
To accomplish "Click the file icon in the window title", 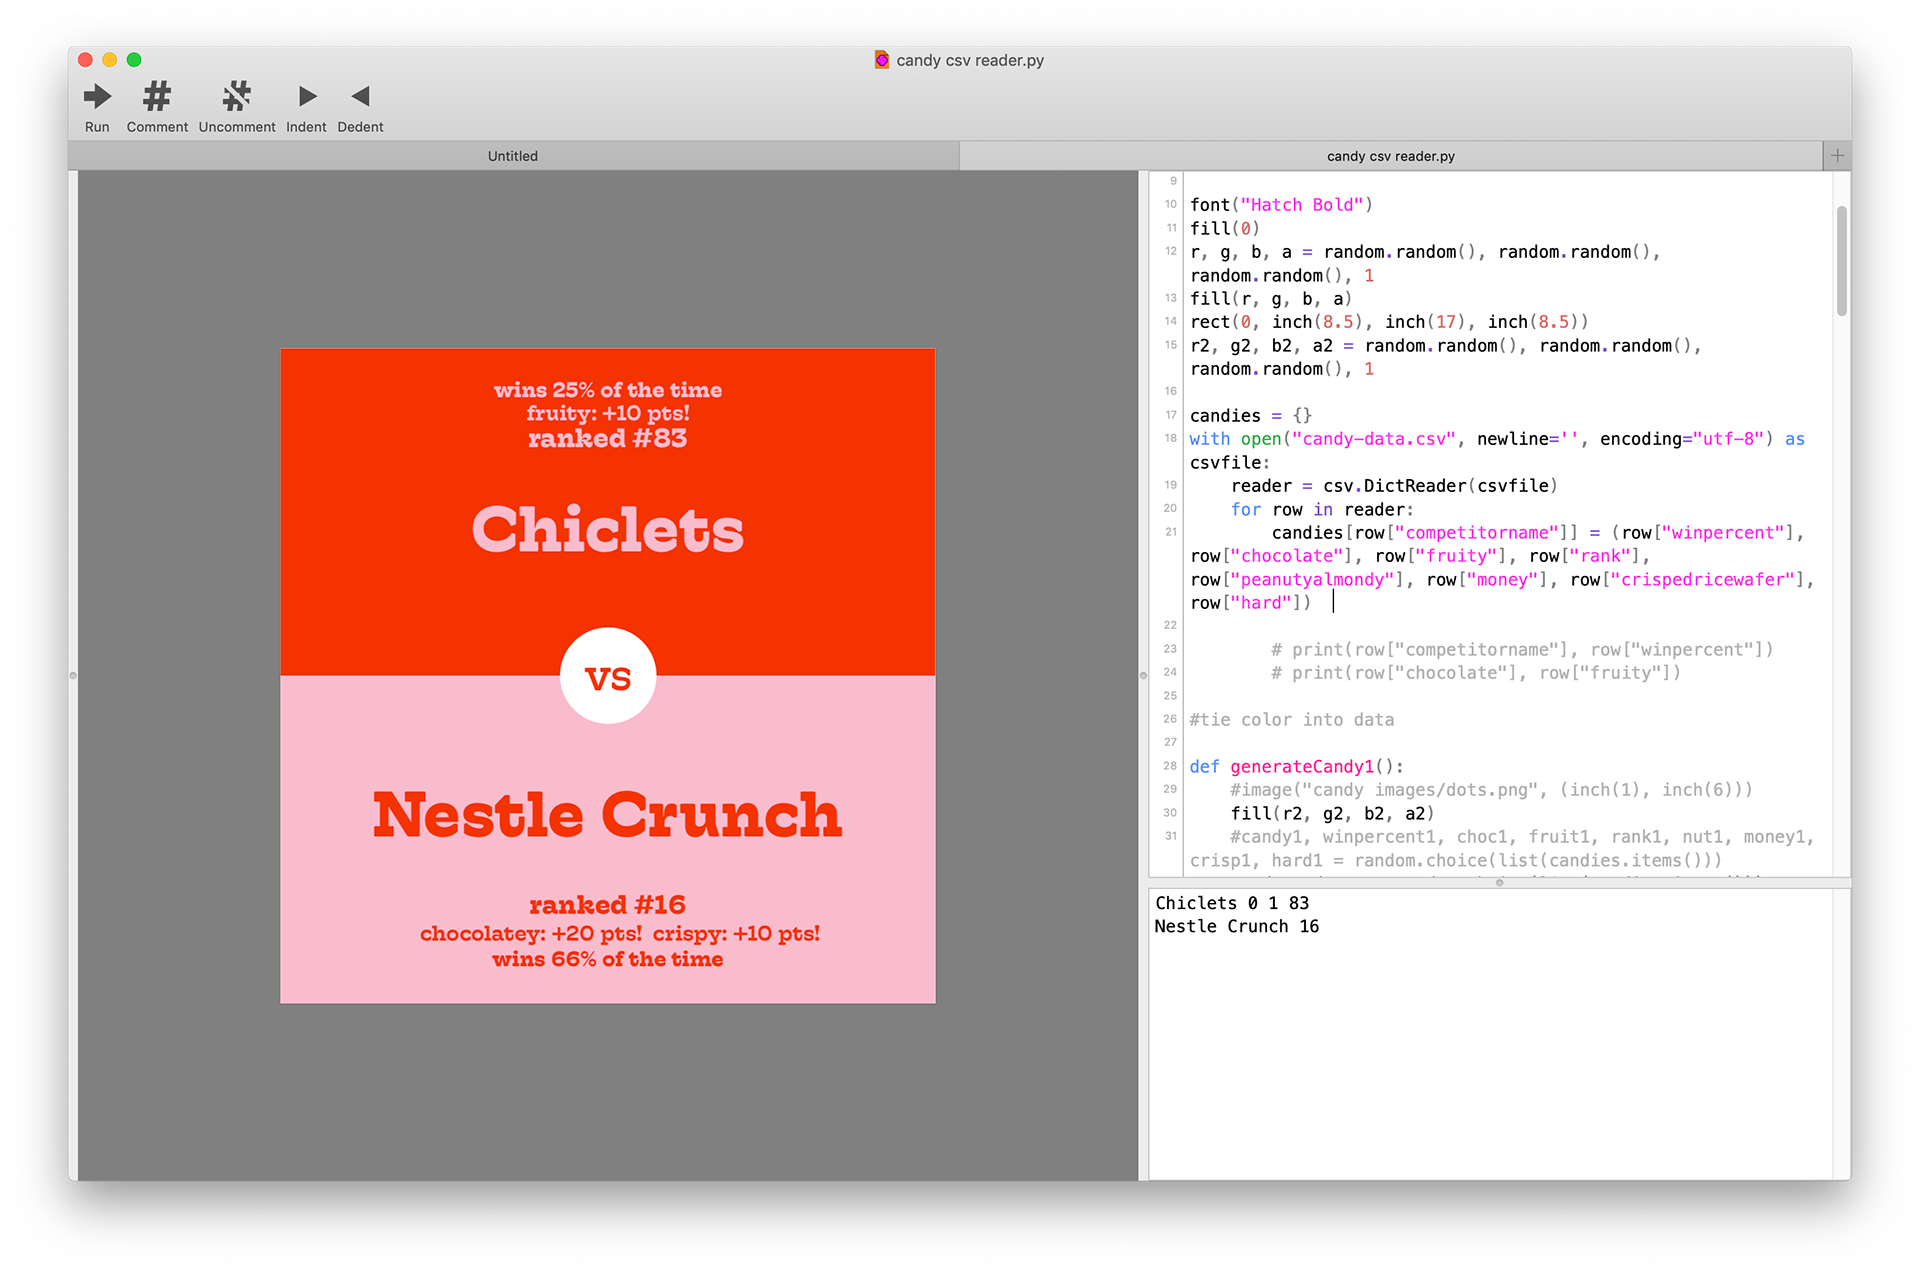I will pyautogui.click(x=881, y=60).
